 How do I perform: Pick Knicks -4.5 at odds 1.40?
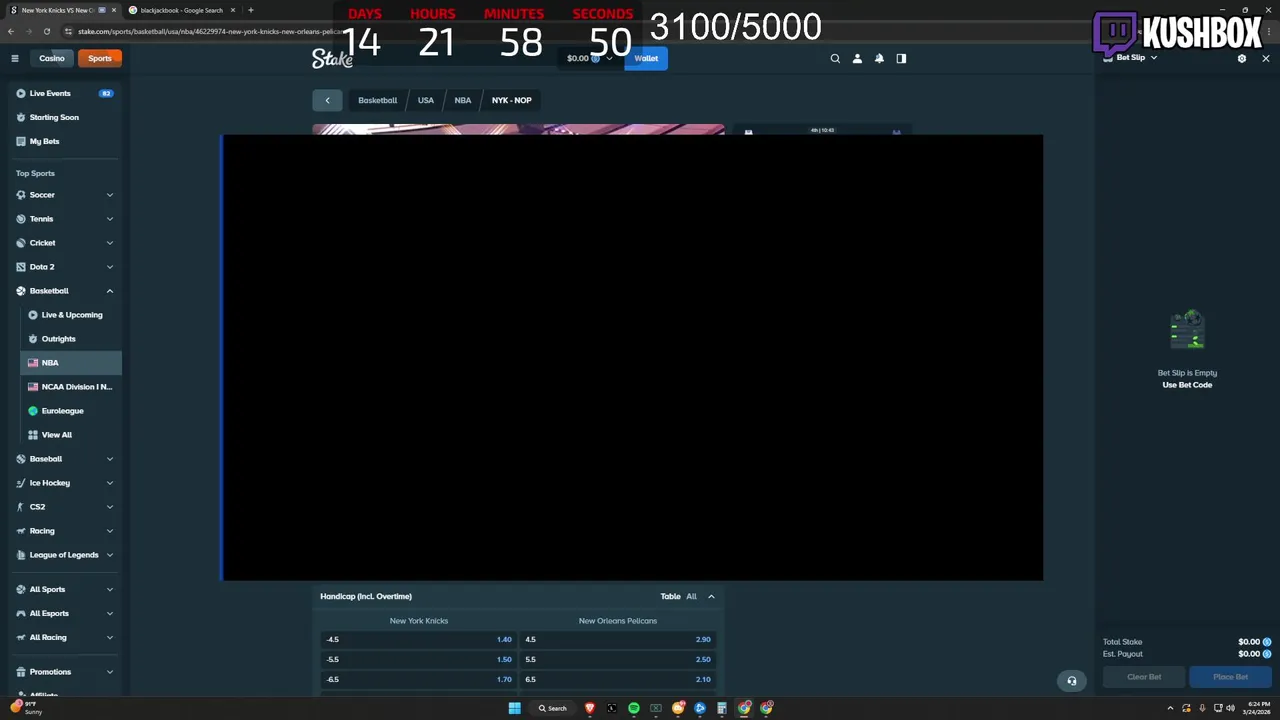[x=419, y=639]
